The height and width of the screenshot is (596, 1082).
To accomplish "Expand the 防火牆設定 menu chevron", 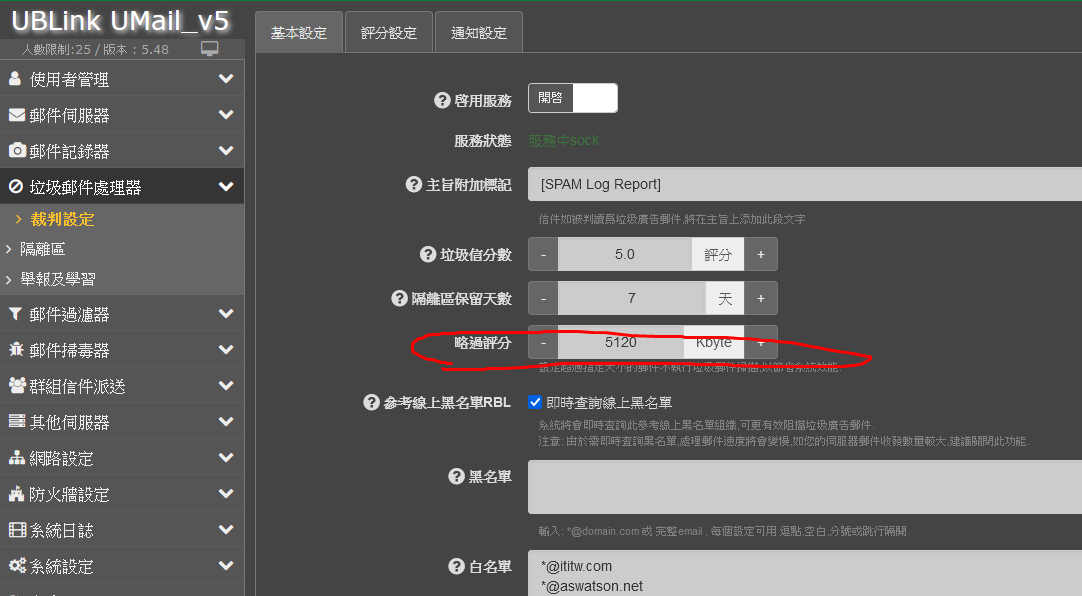I will 226,494.
